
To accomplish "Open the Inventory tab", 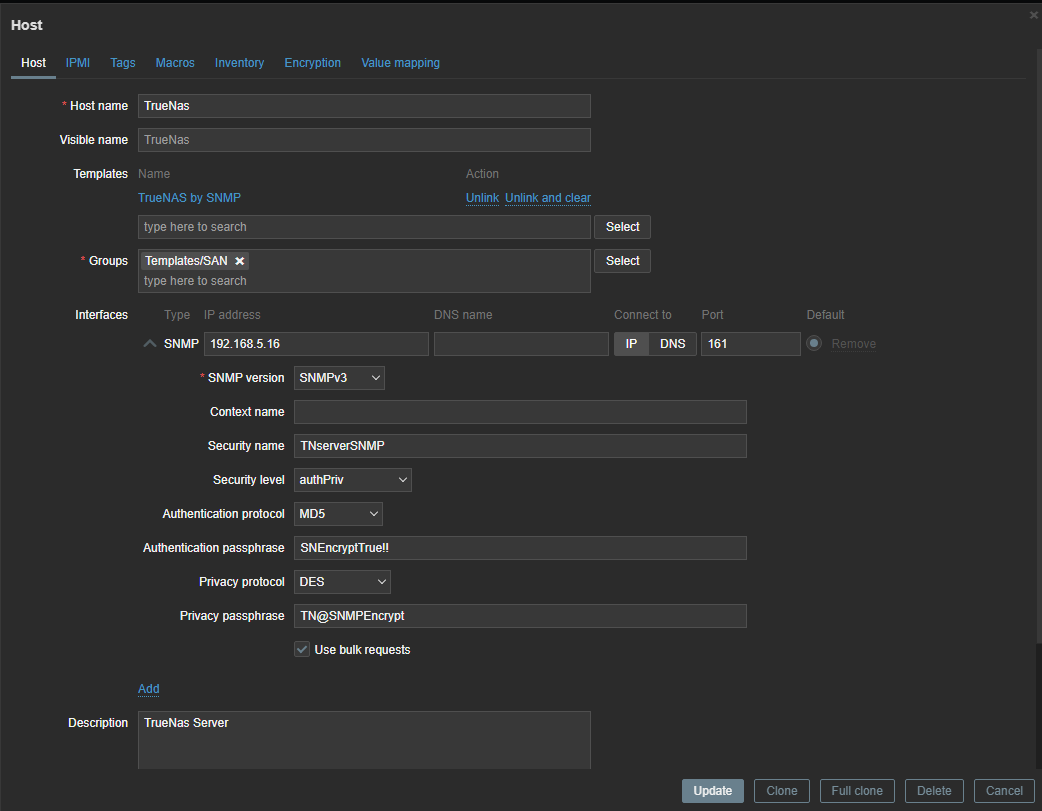I will pyautogui.click(x=239, y=63).
